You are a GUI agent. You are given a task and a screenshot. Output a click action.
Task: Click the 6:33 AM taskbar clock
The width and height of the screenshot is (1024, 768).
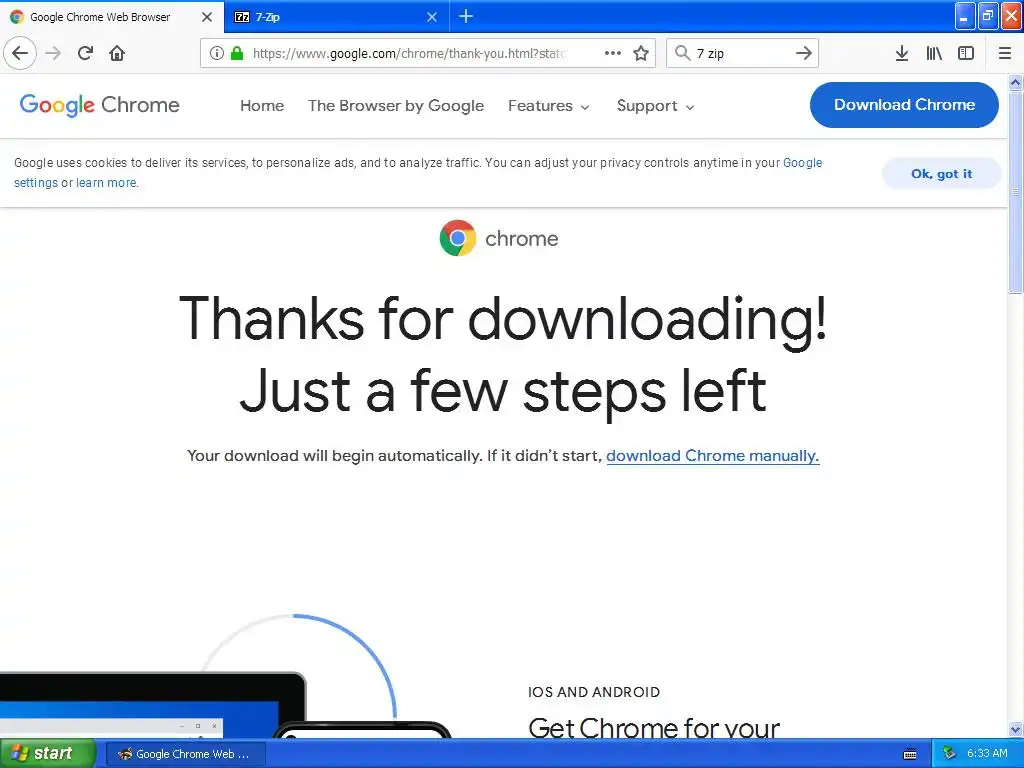987,754
